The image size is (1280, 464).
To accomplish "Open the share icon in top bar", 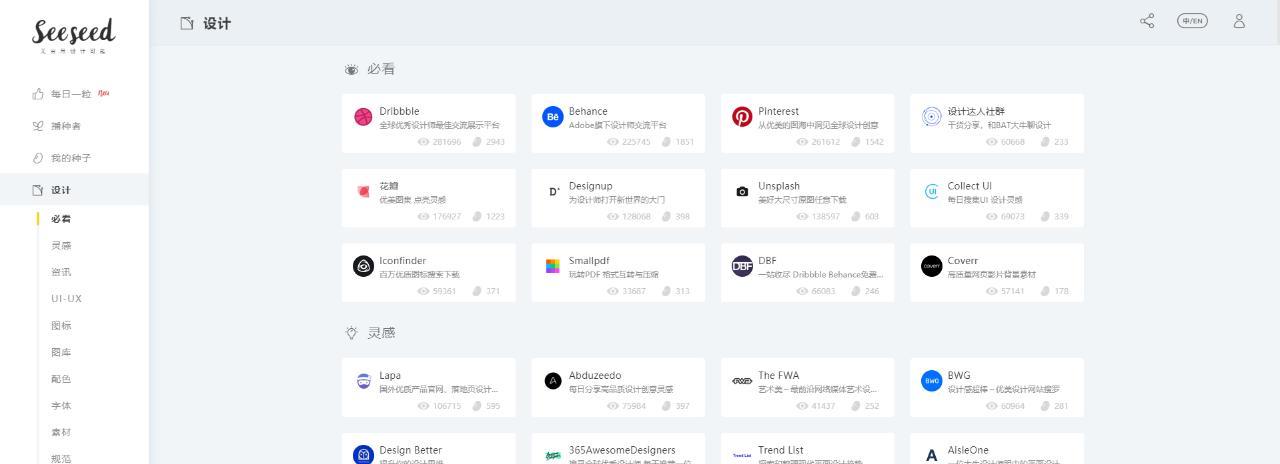I will tap(1147, 21).
